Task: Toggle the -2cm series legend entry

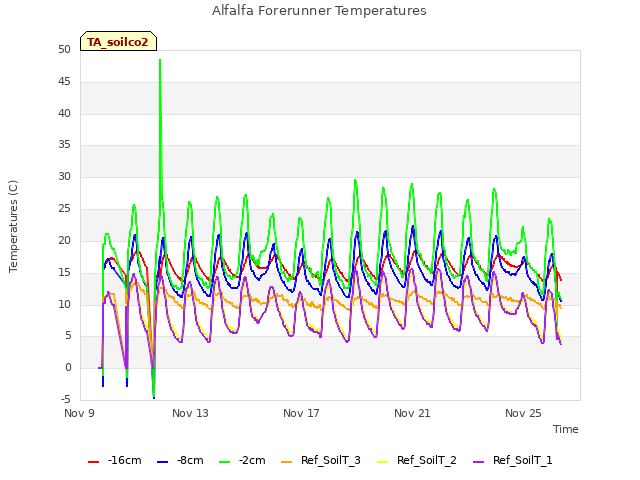Action: pos(242,460)
